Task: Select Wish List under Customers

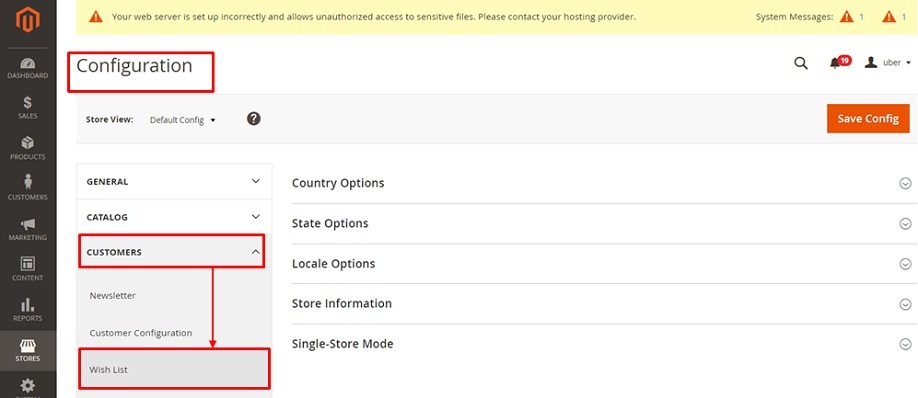Action: click(x=174, y=369)
